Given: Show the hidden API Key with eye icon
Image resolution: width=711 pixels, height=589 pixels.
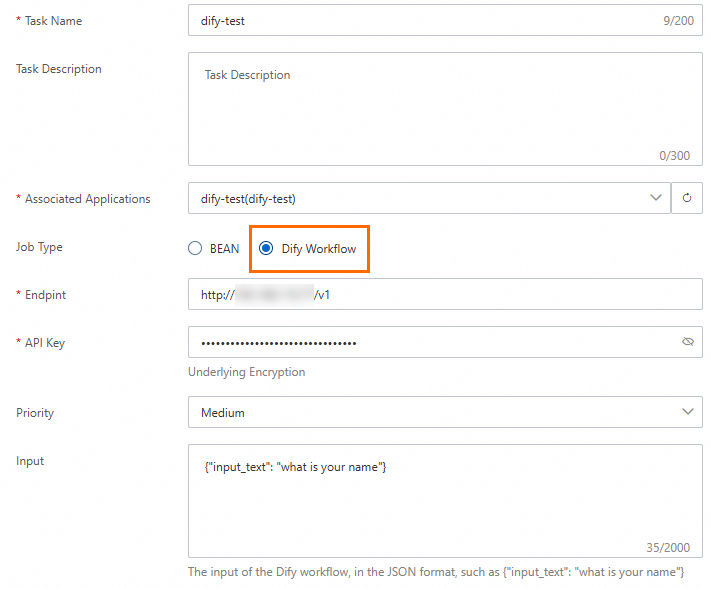Looking at the screenshot, I should [x=688, y=342].
